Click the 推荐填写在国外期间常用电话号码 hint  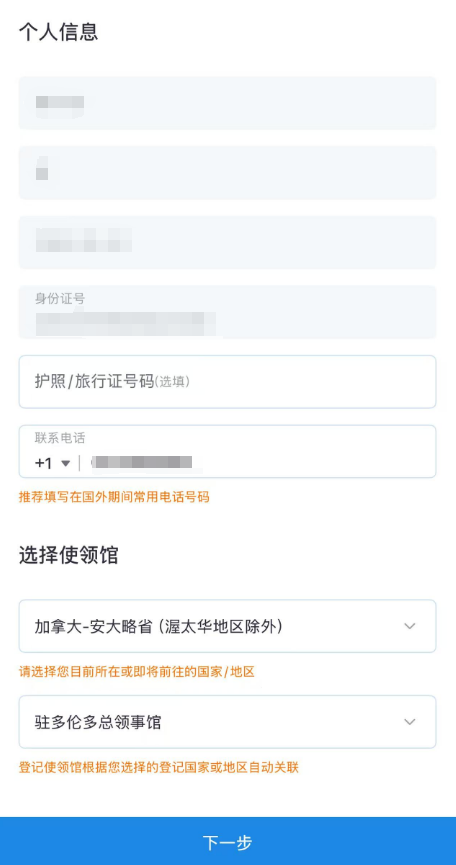point(114,497)
